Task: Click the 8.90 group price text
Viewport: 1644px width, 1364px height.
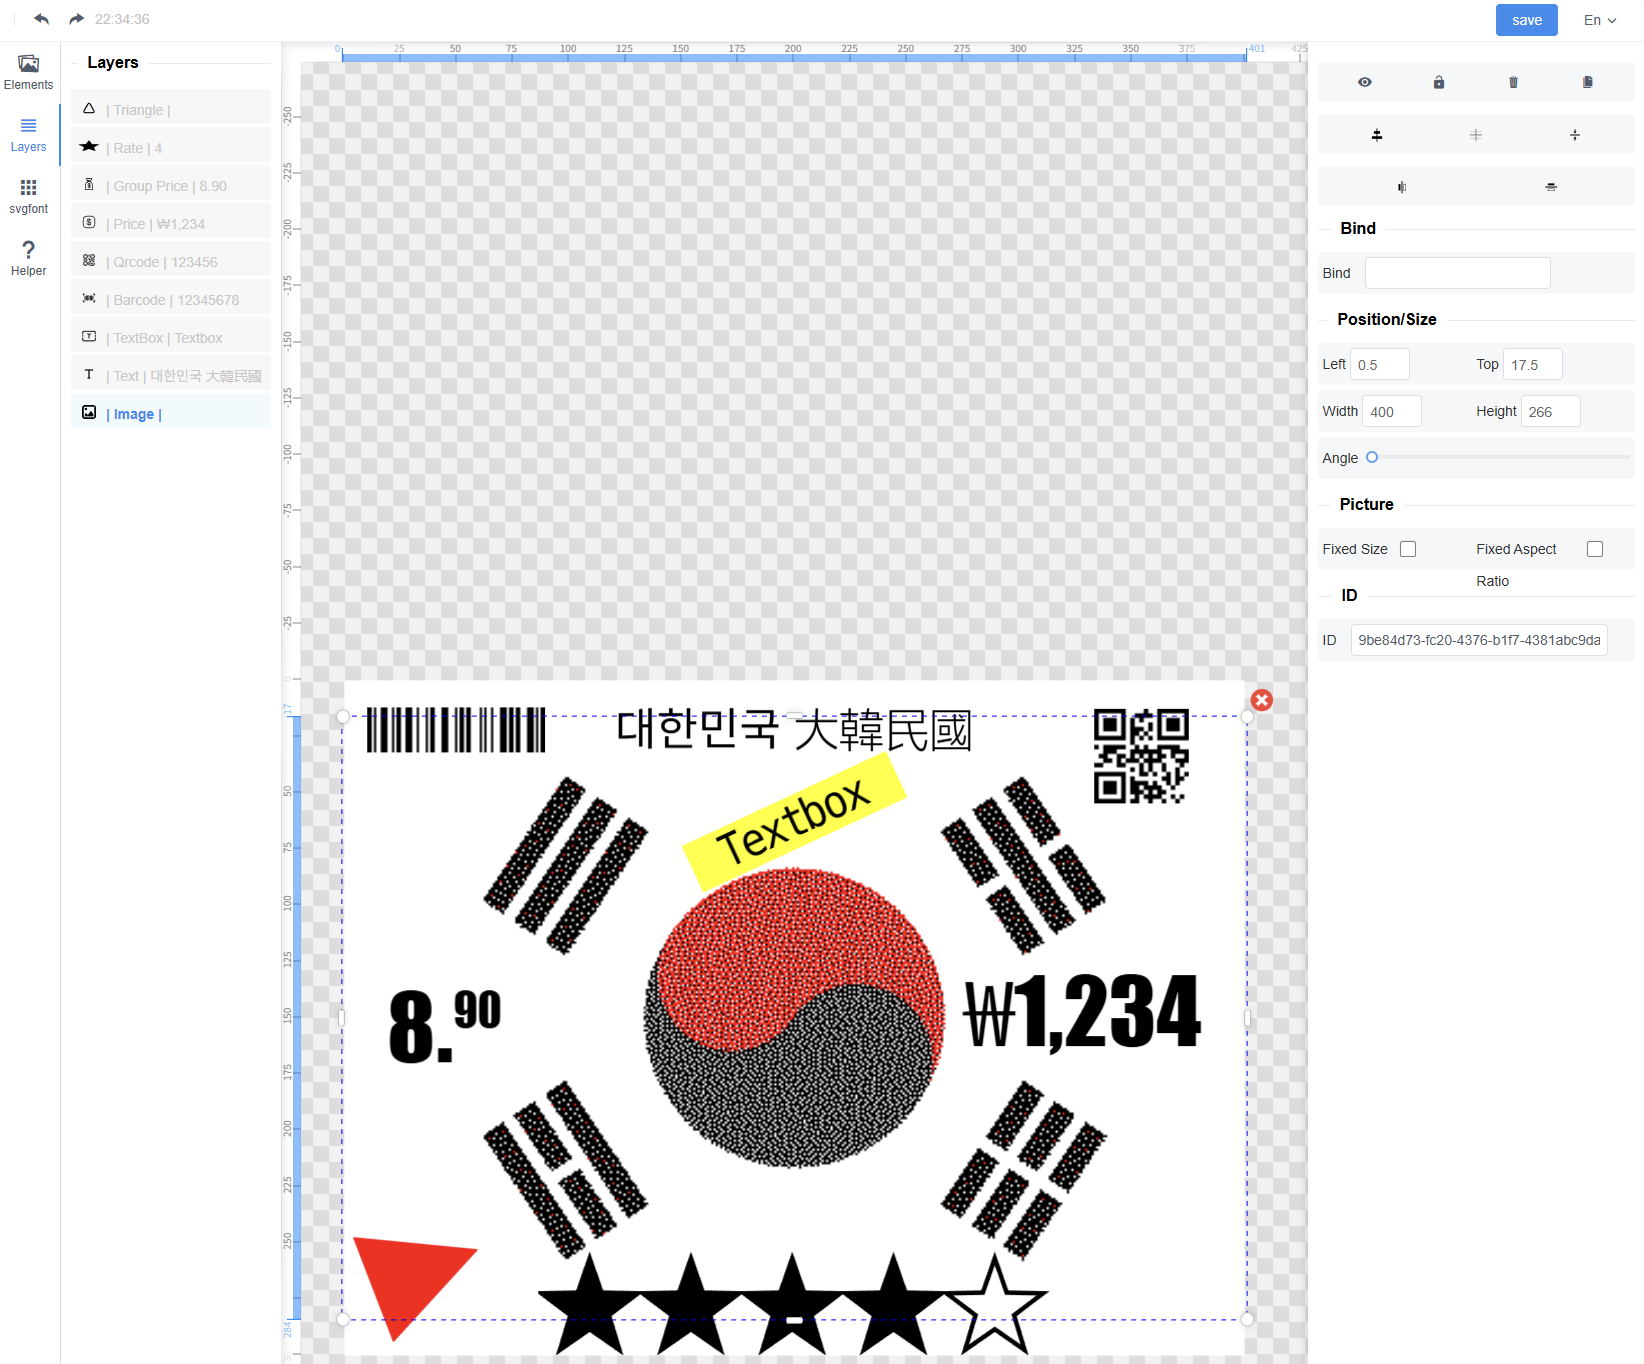Action: pos(444,1025)
